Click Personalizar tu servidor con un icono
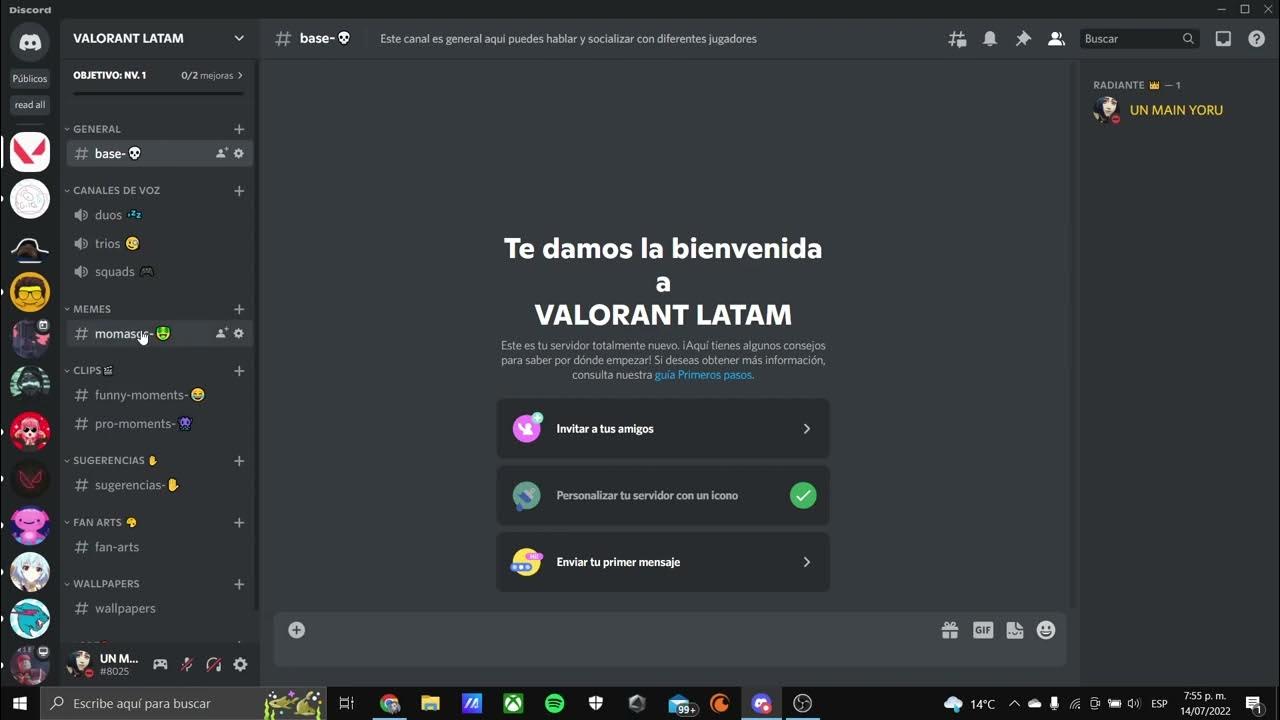 click(663, 495)
